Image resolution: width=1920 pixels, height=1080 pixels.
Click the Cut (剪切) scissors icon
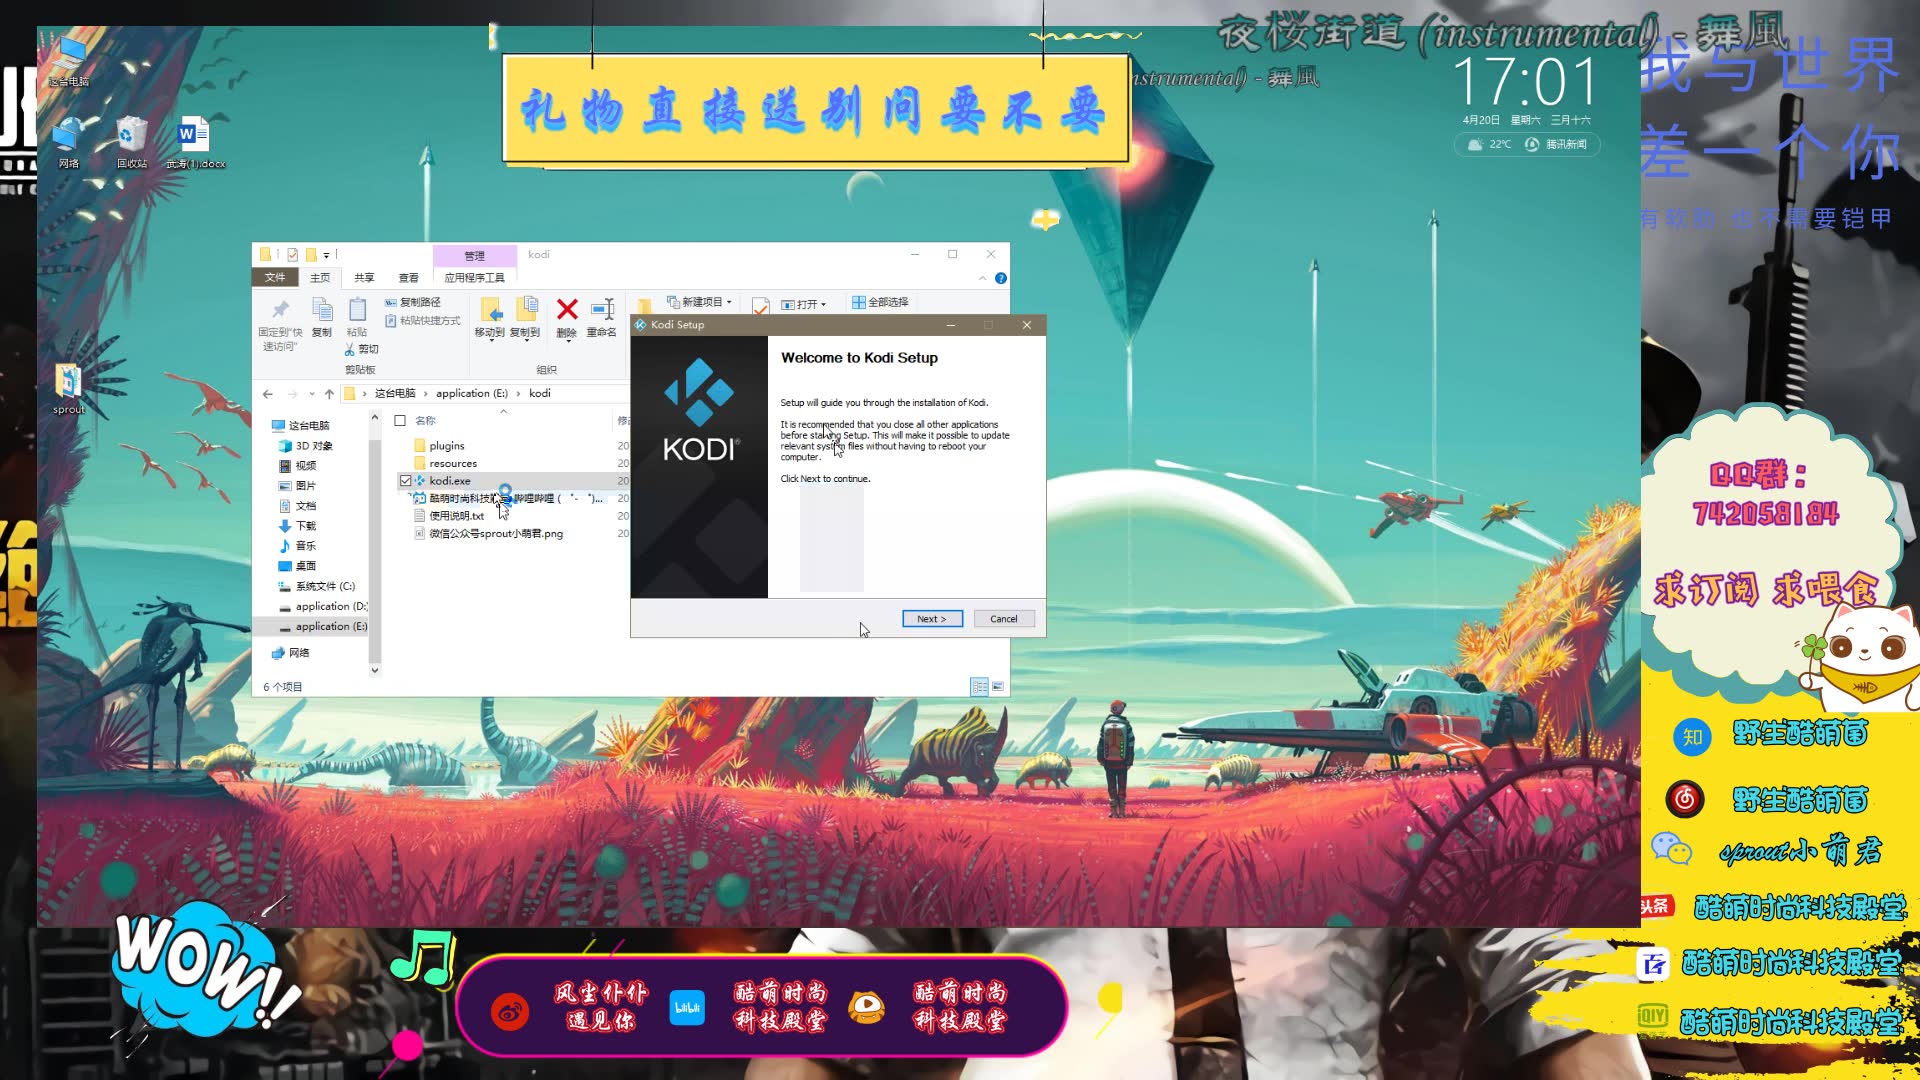point(350,349)
